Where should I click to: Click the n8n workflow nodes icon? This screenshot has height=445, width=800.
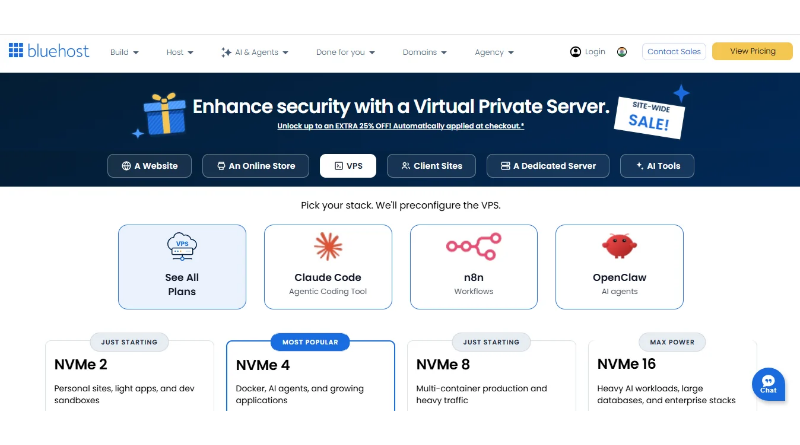[x=473, y=246]
